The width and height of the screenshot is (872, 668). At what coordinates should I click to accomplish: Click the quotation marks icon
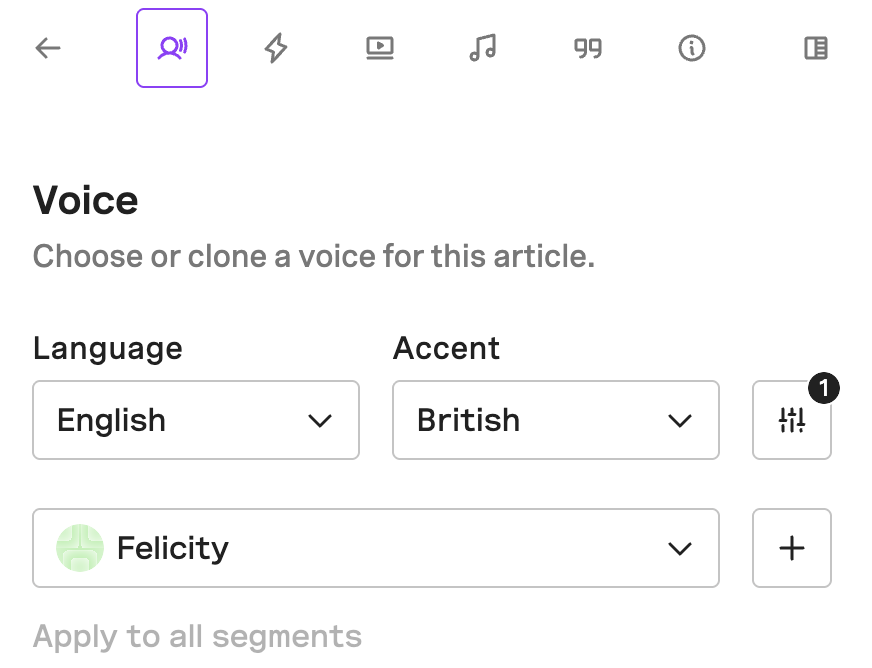(x=587, y=47)
